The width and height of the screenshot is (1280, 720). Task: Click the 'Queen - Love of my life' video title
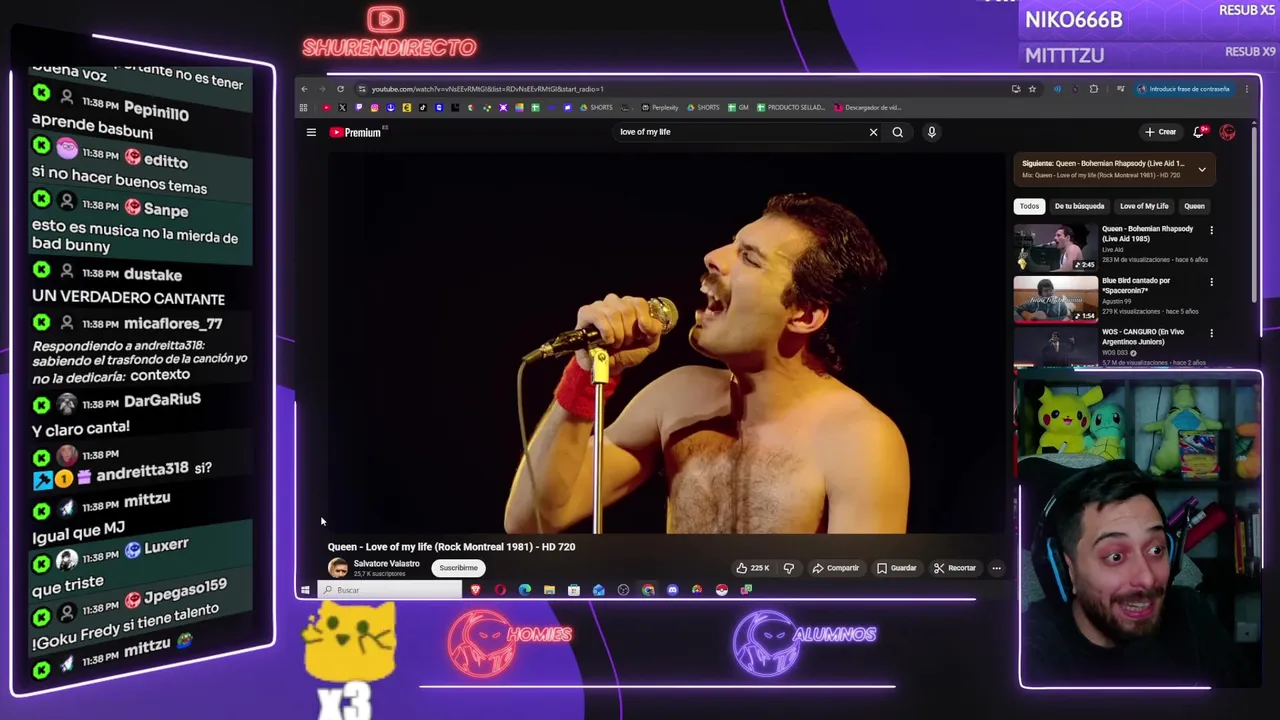click(x=451, y=547)
